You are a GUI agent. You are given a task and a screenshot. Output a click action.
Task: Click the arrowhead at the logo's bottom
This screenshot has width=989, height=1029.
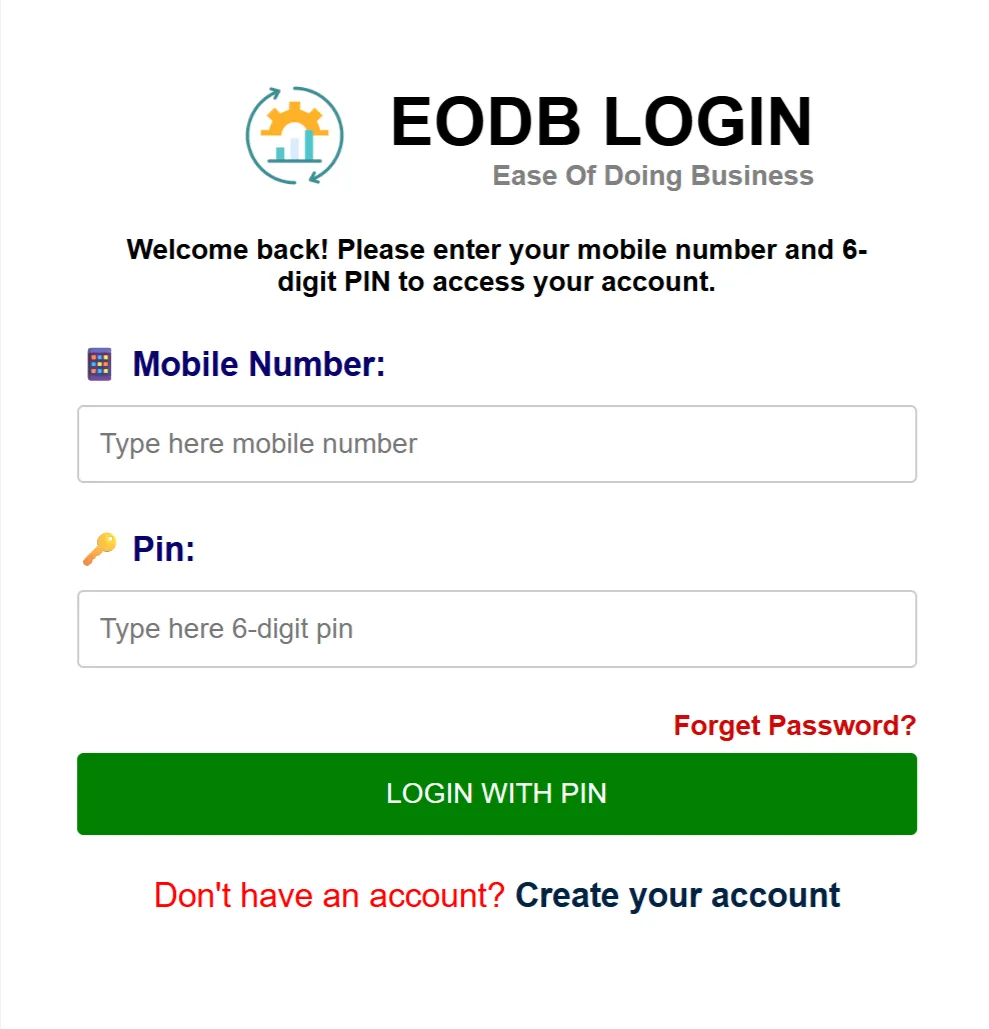316,177
